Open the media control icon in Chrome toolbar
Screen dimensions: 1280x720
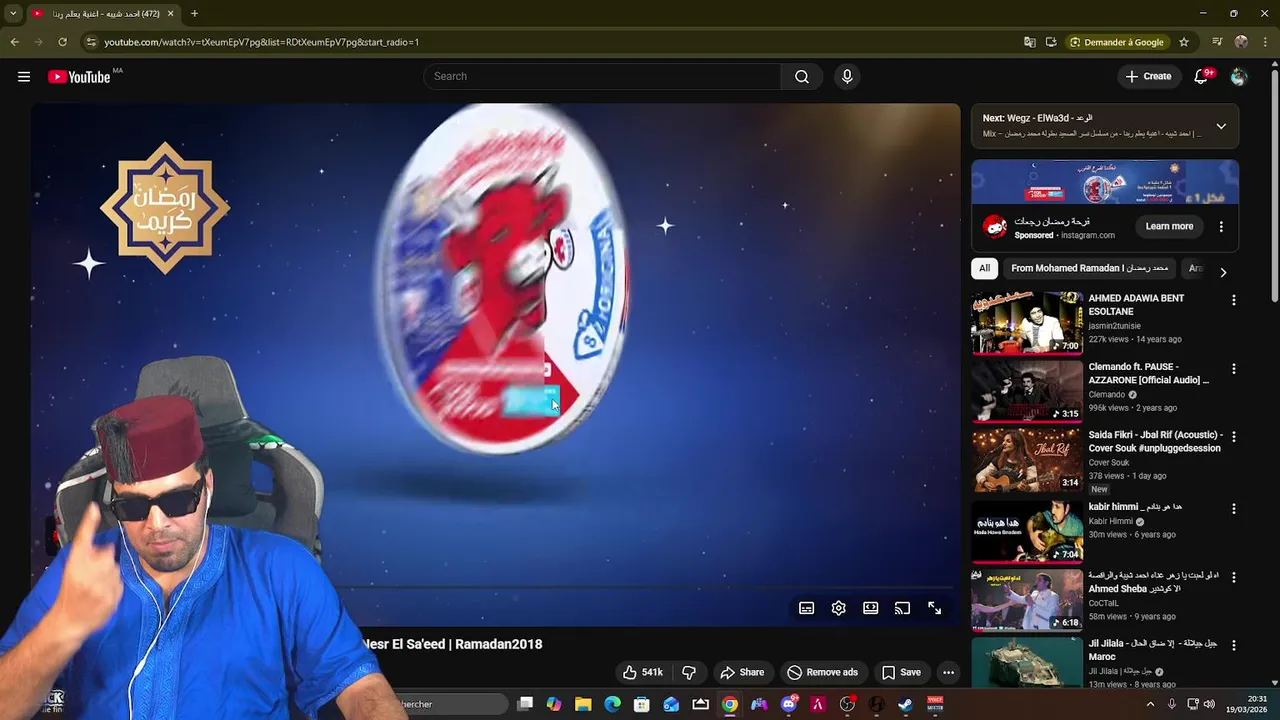point(1217,42)
